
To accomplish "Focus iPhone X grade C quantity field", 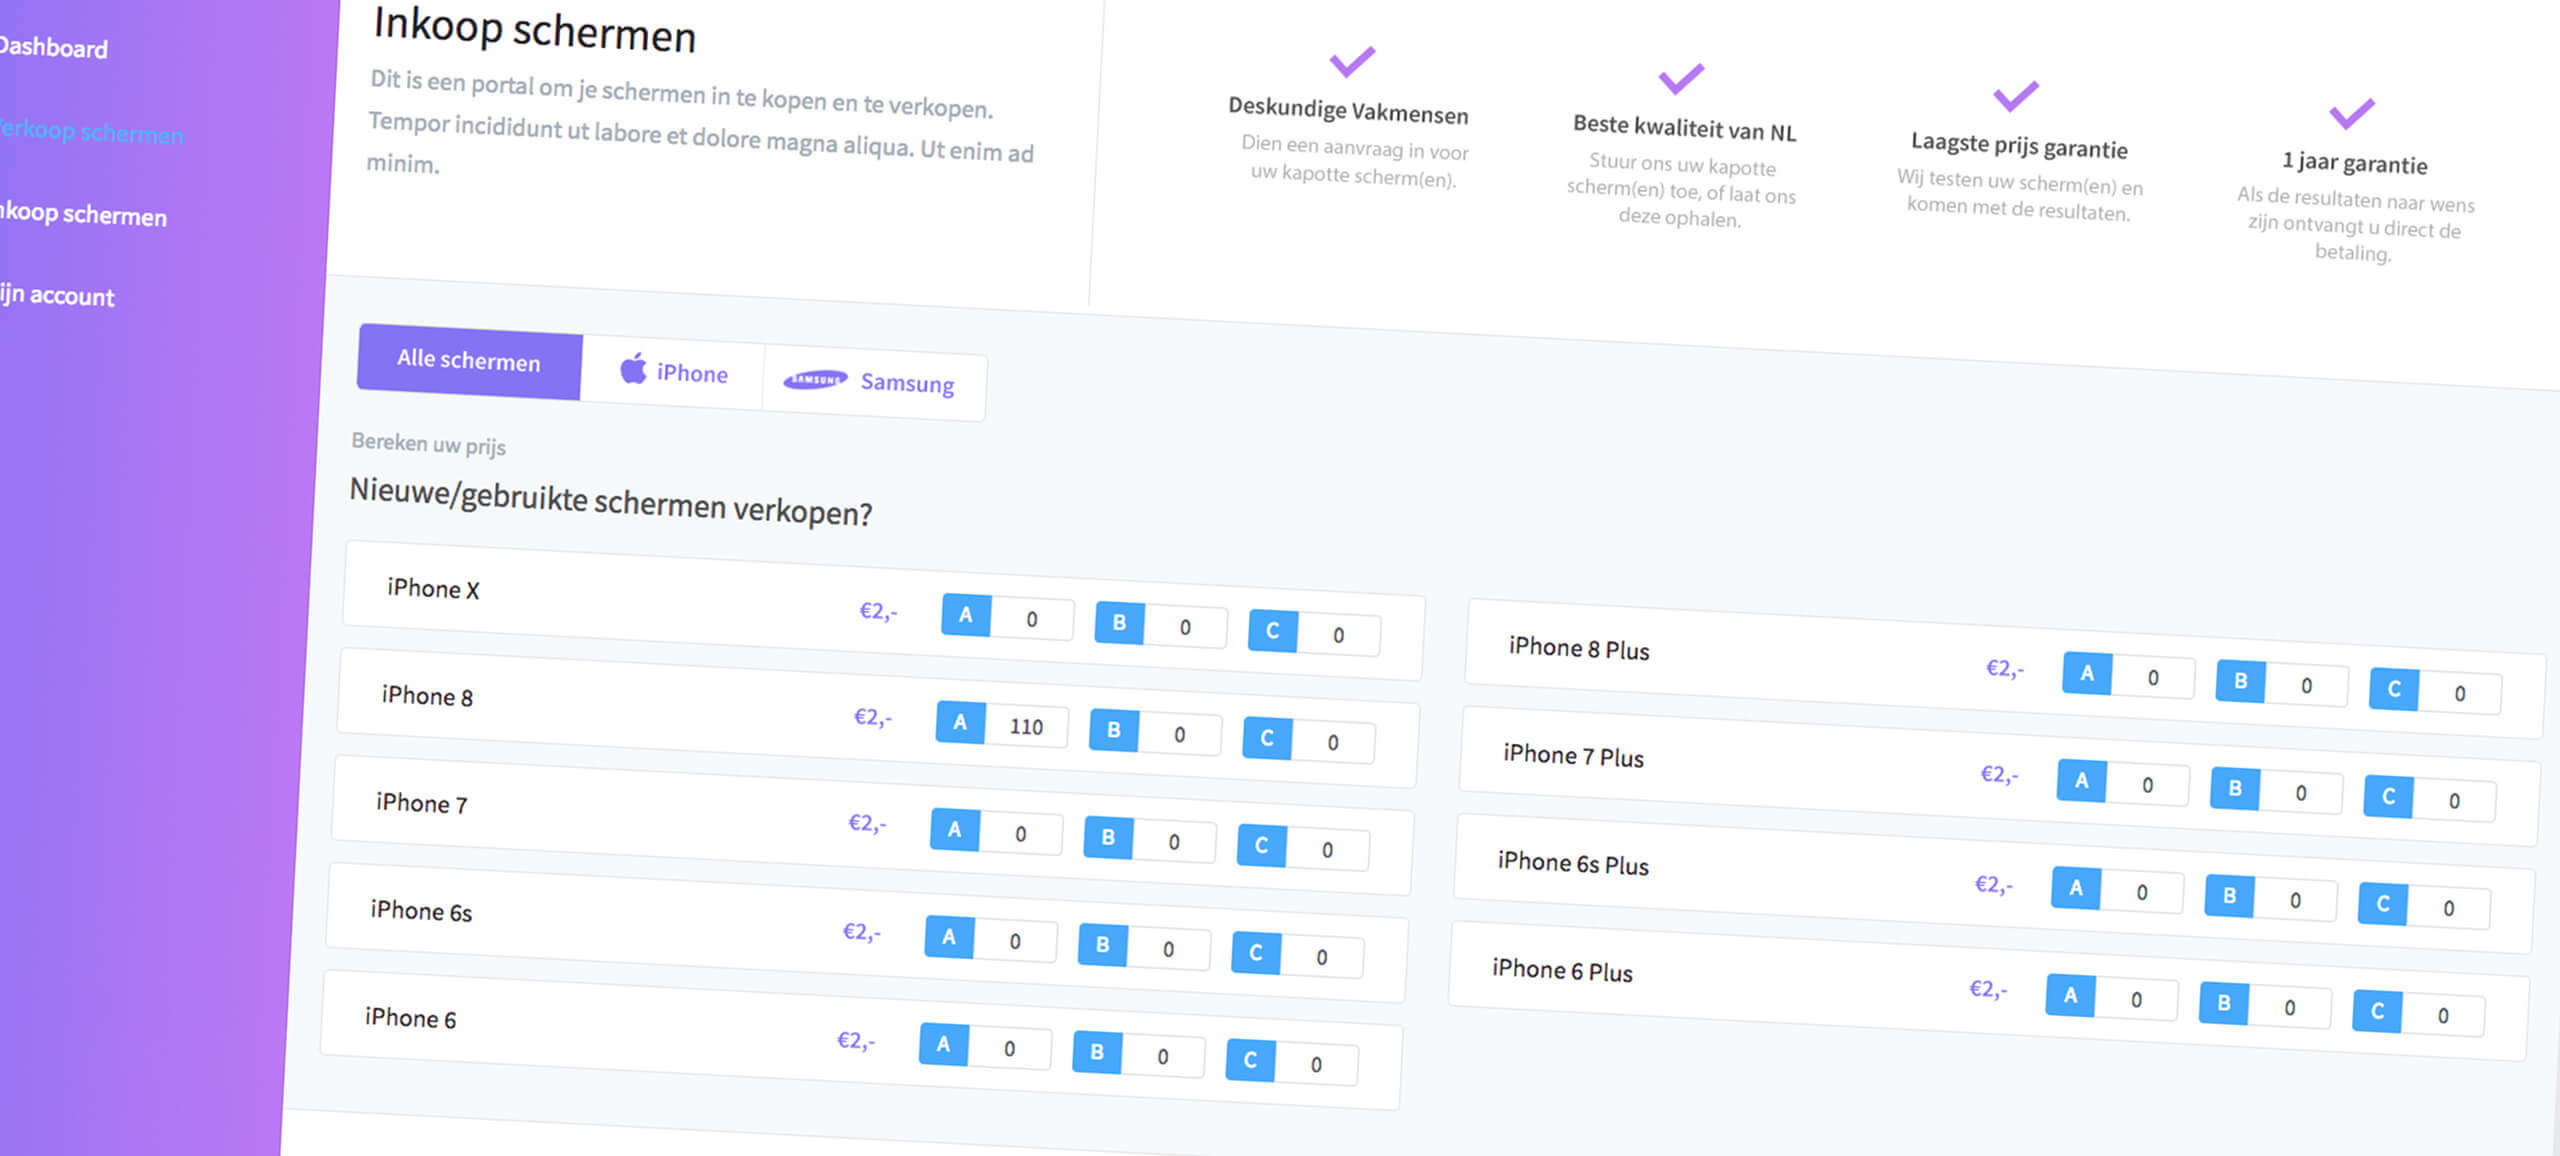I will point(1338,635).
